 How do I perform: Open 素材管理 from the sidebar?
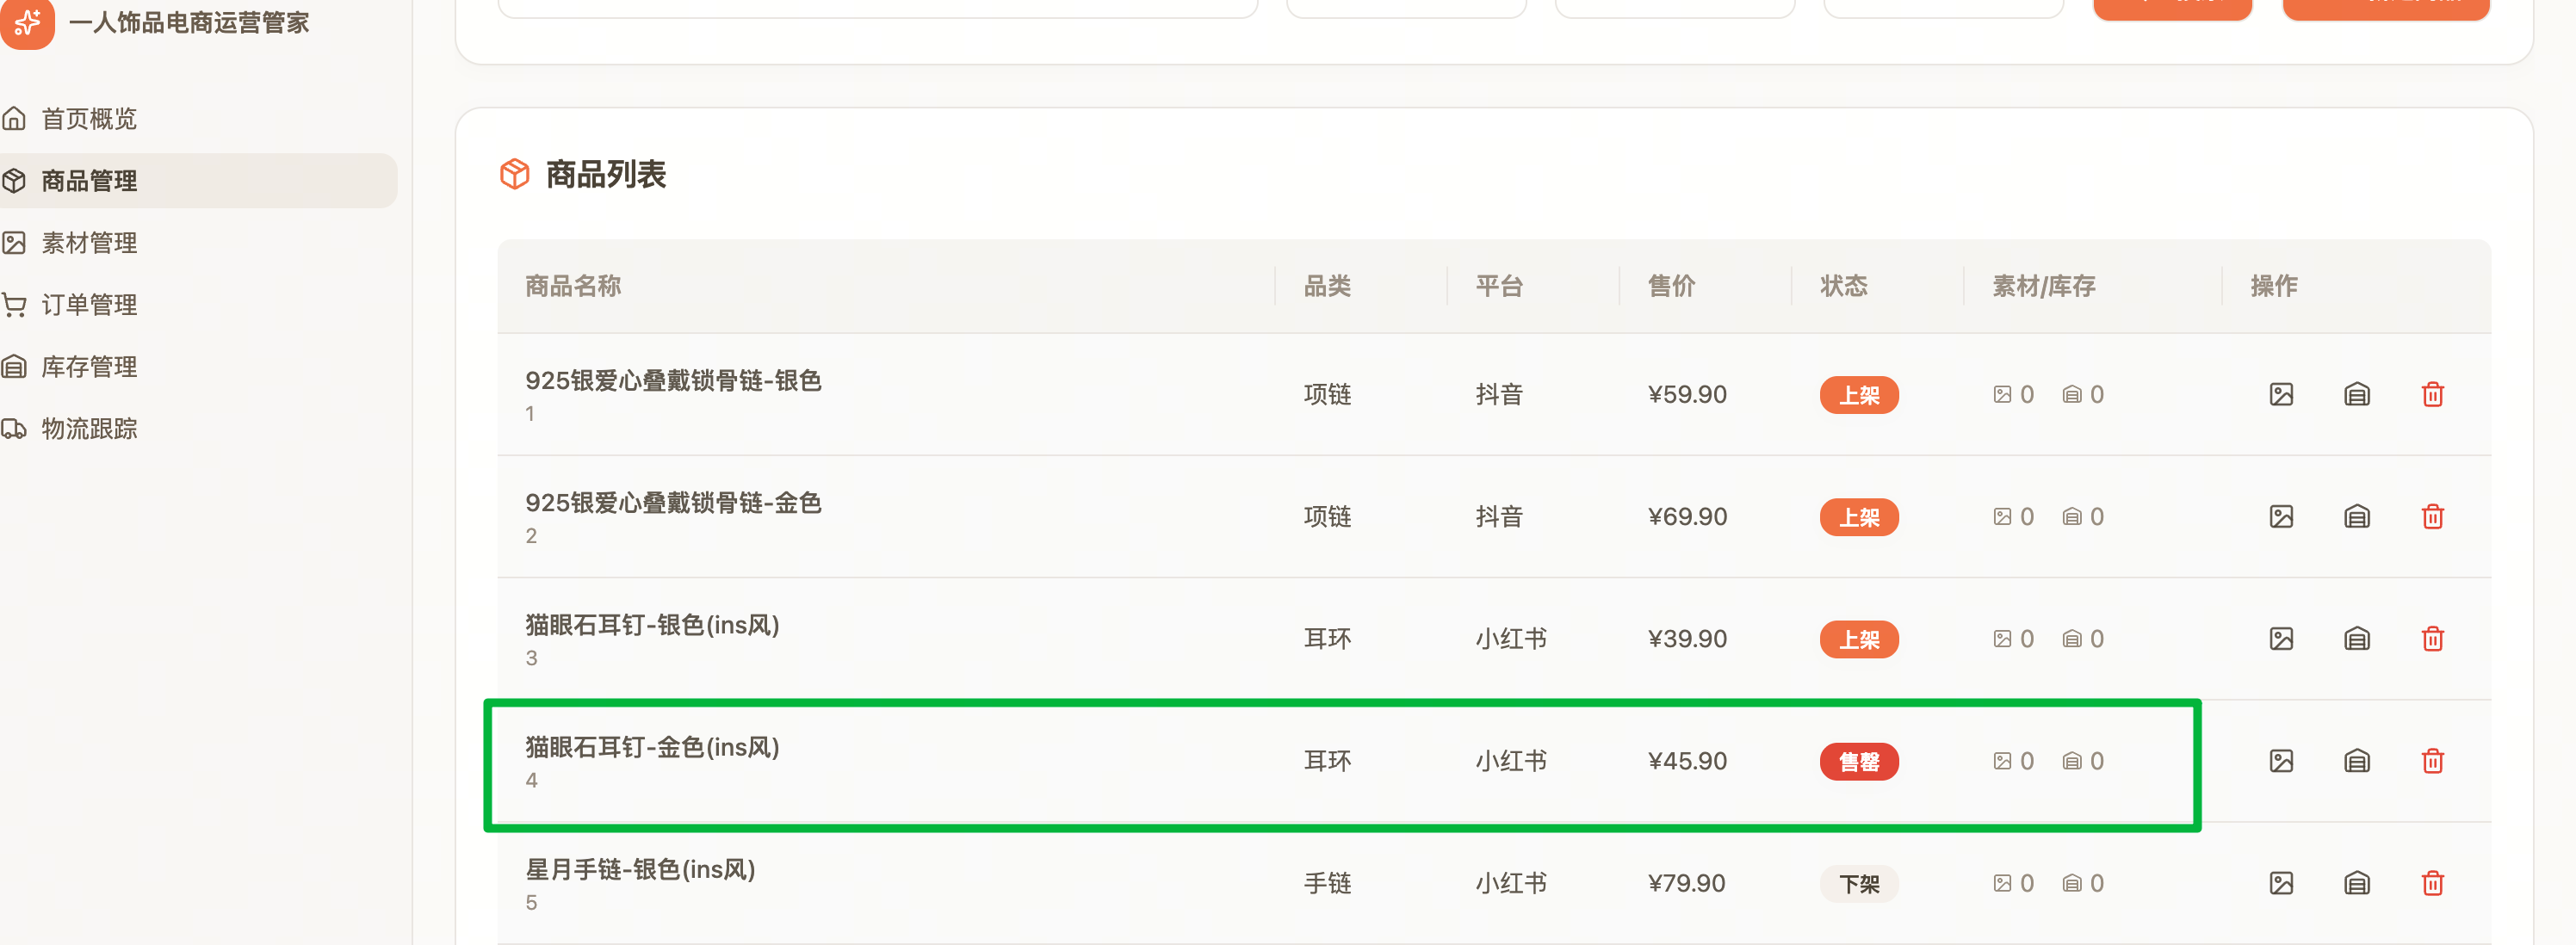point(89,243)
